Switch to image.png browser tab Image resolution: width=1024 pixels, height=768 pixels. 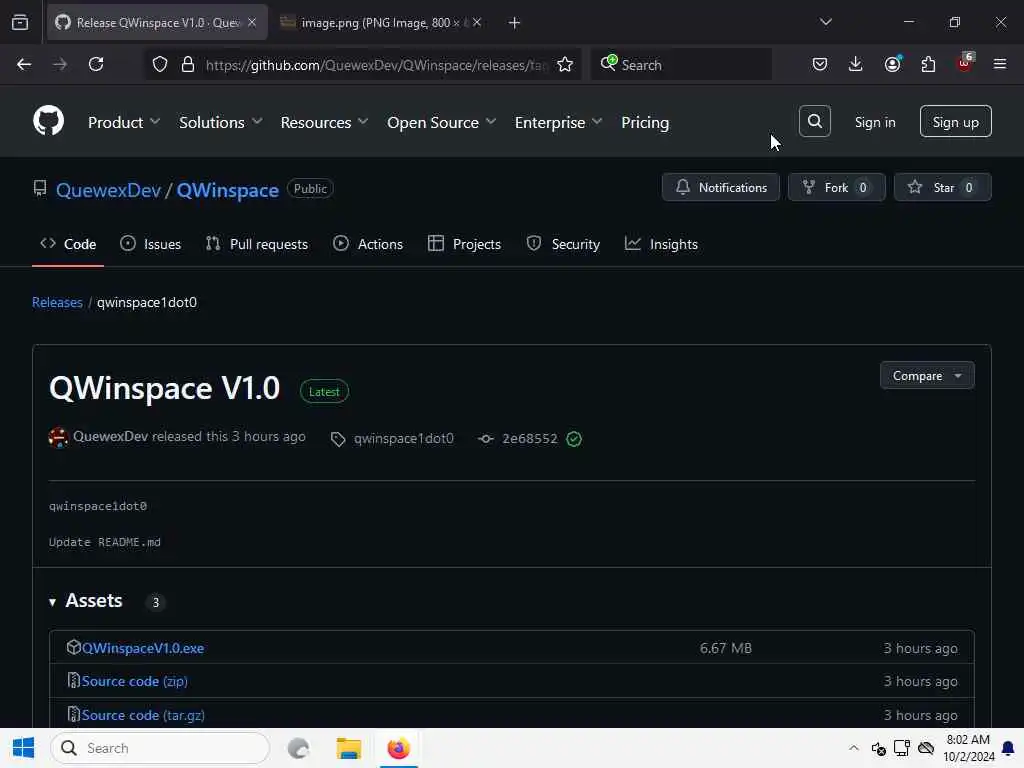point(382,23)
